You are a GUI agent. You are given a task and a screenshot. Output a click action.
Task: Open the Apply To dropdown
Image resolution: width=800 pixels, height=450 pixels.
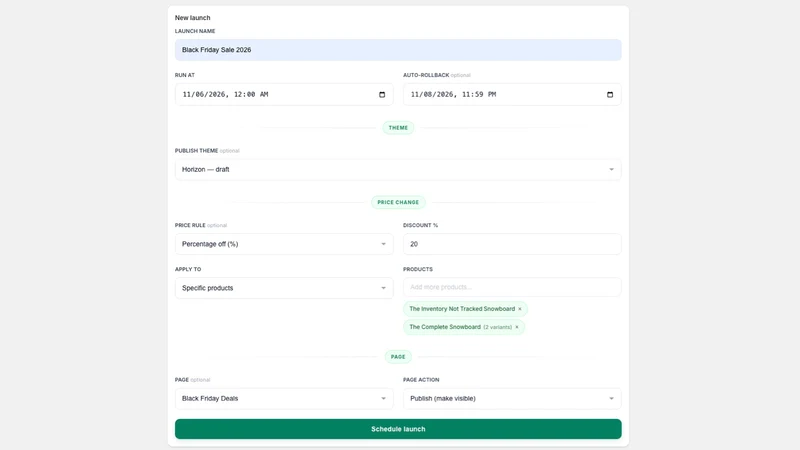point(284,288)
